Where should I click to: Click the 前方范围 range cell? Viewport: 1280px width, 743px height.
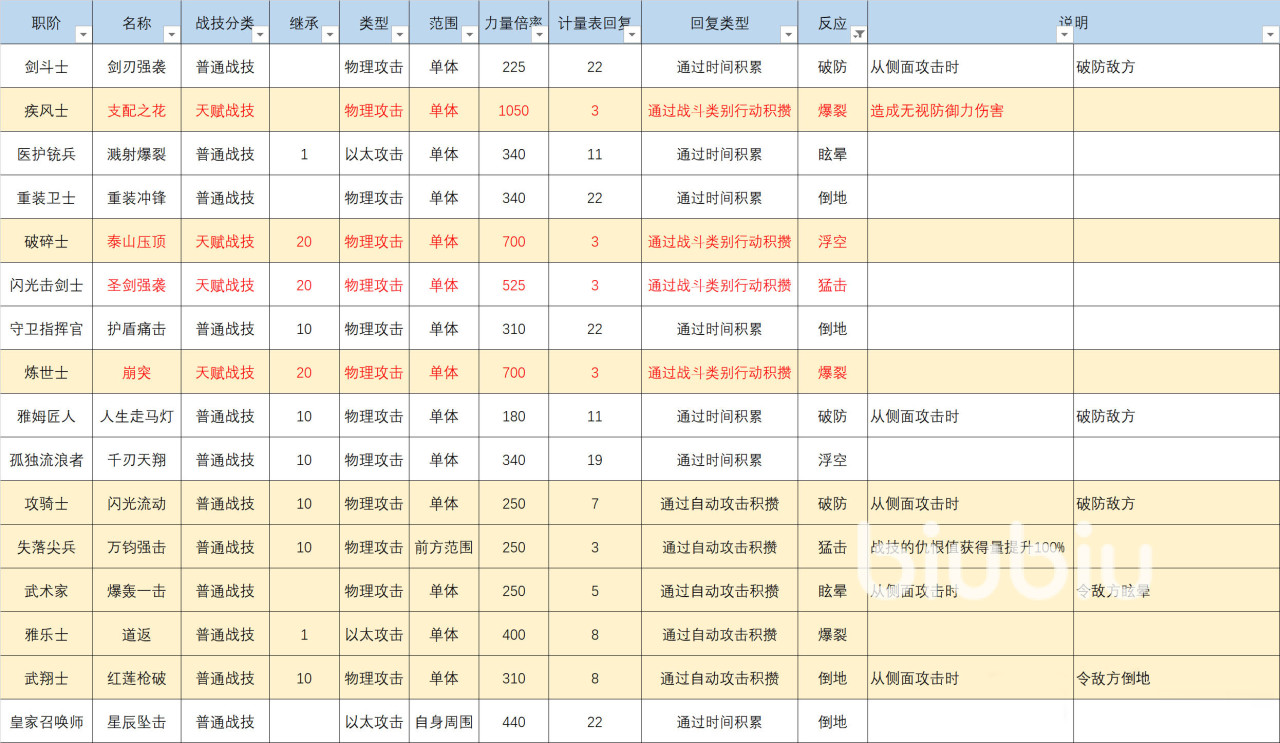pyautogui.click(x=444, y=548)
